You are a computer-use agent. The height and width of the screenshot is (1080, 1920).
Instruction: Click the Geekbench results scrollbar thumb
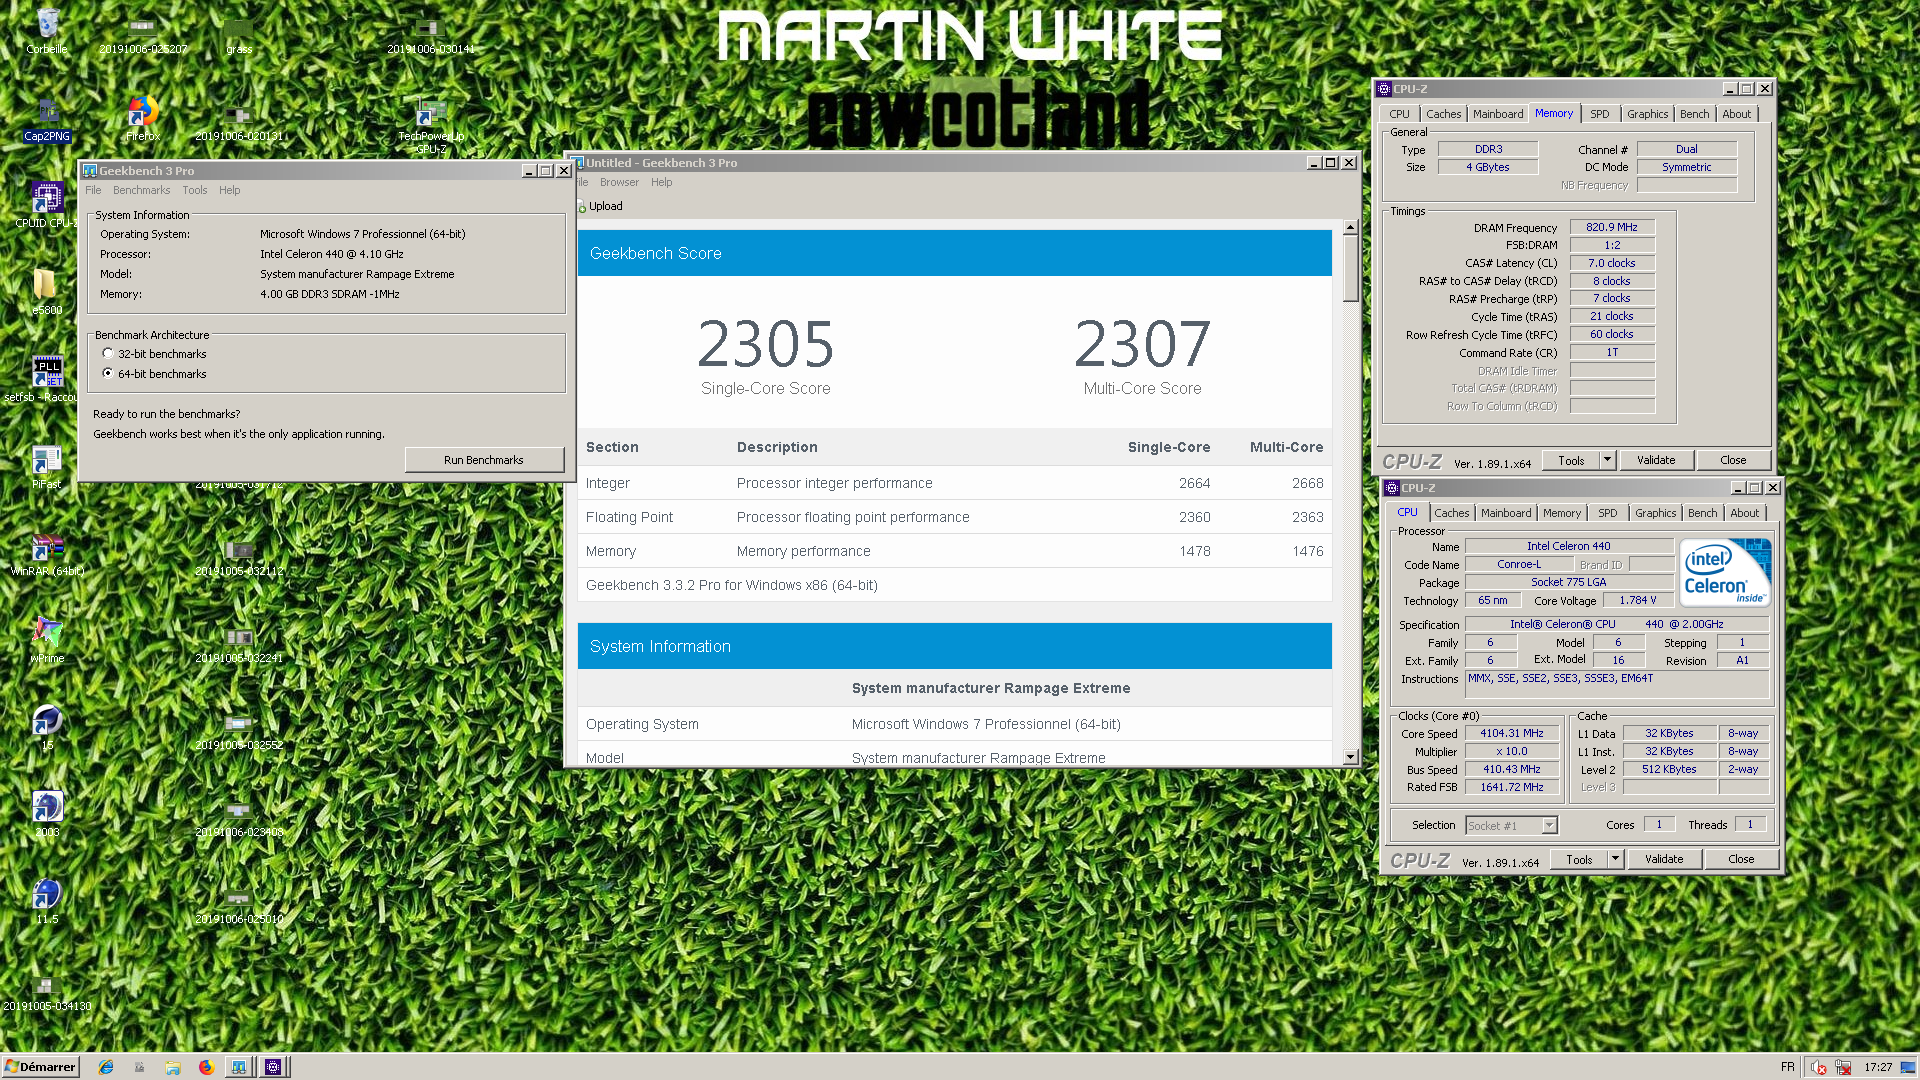(1350, 269)
